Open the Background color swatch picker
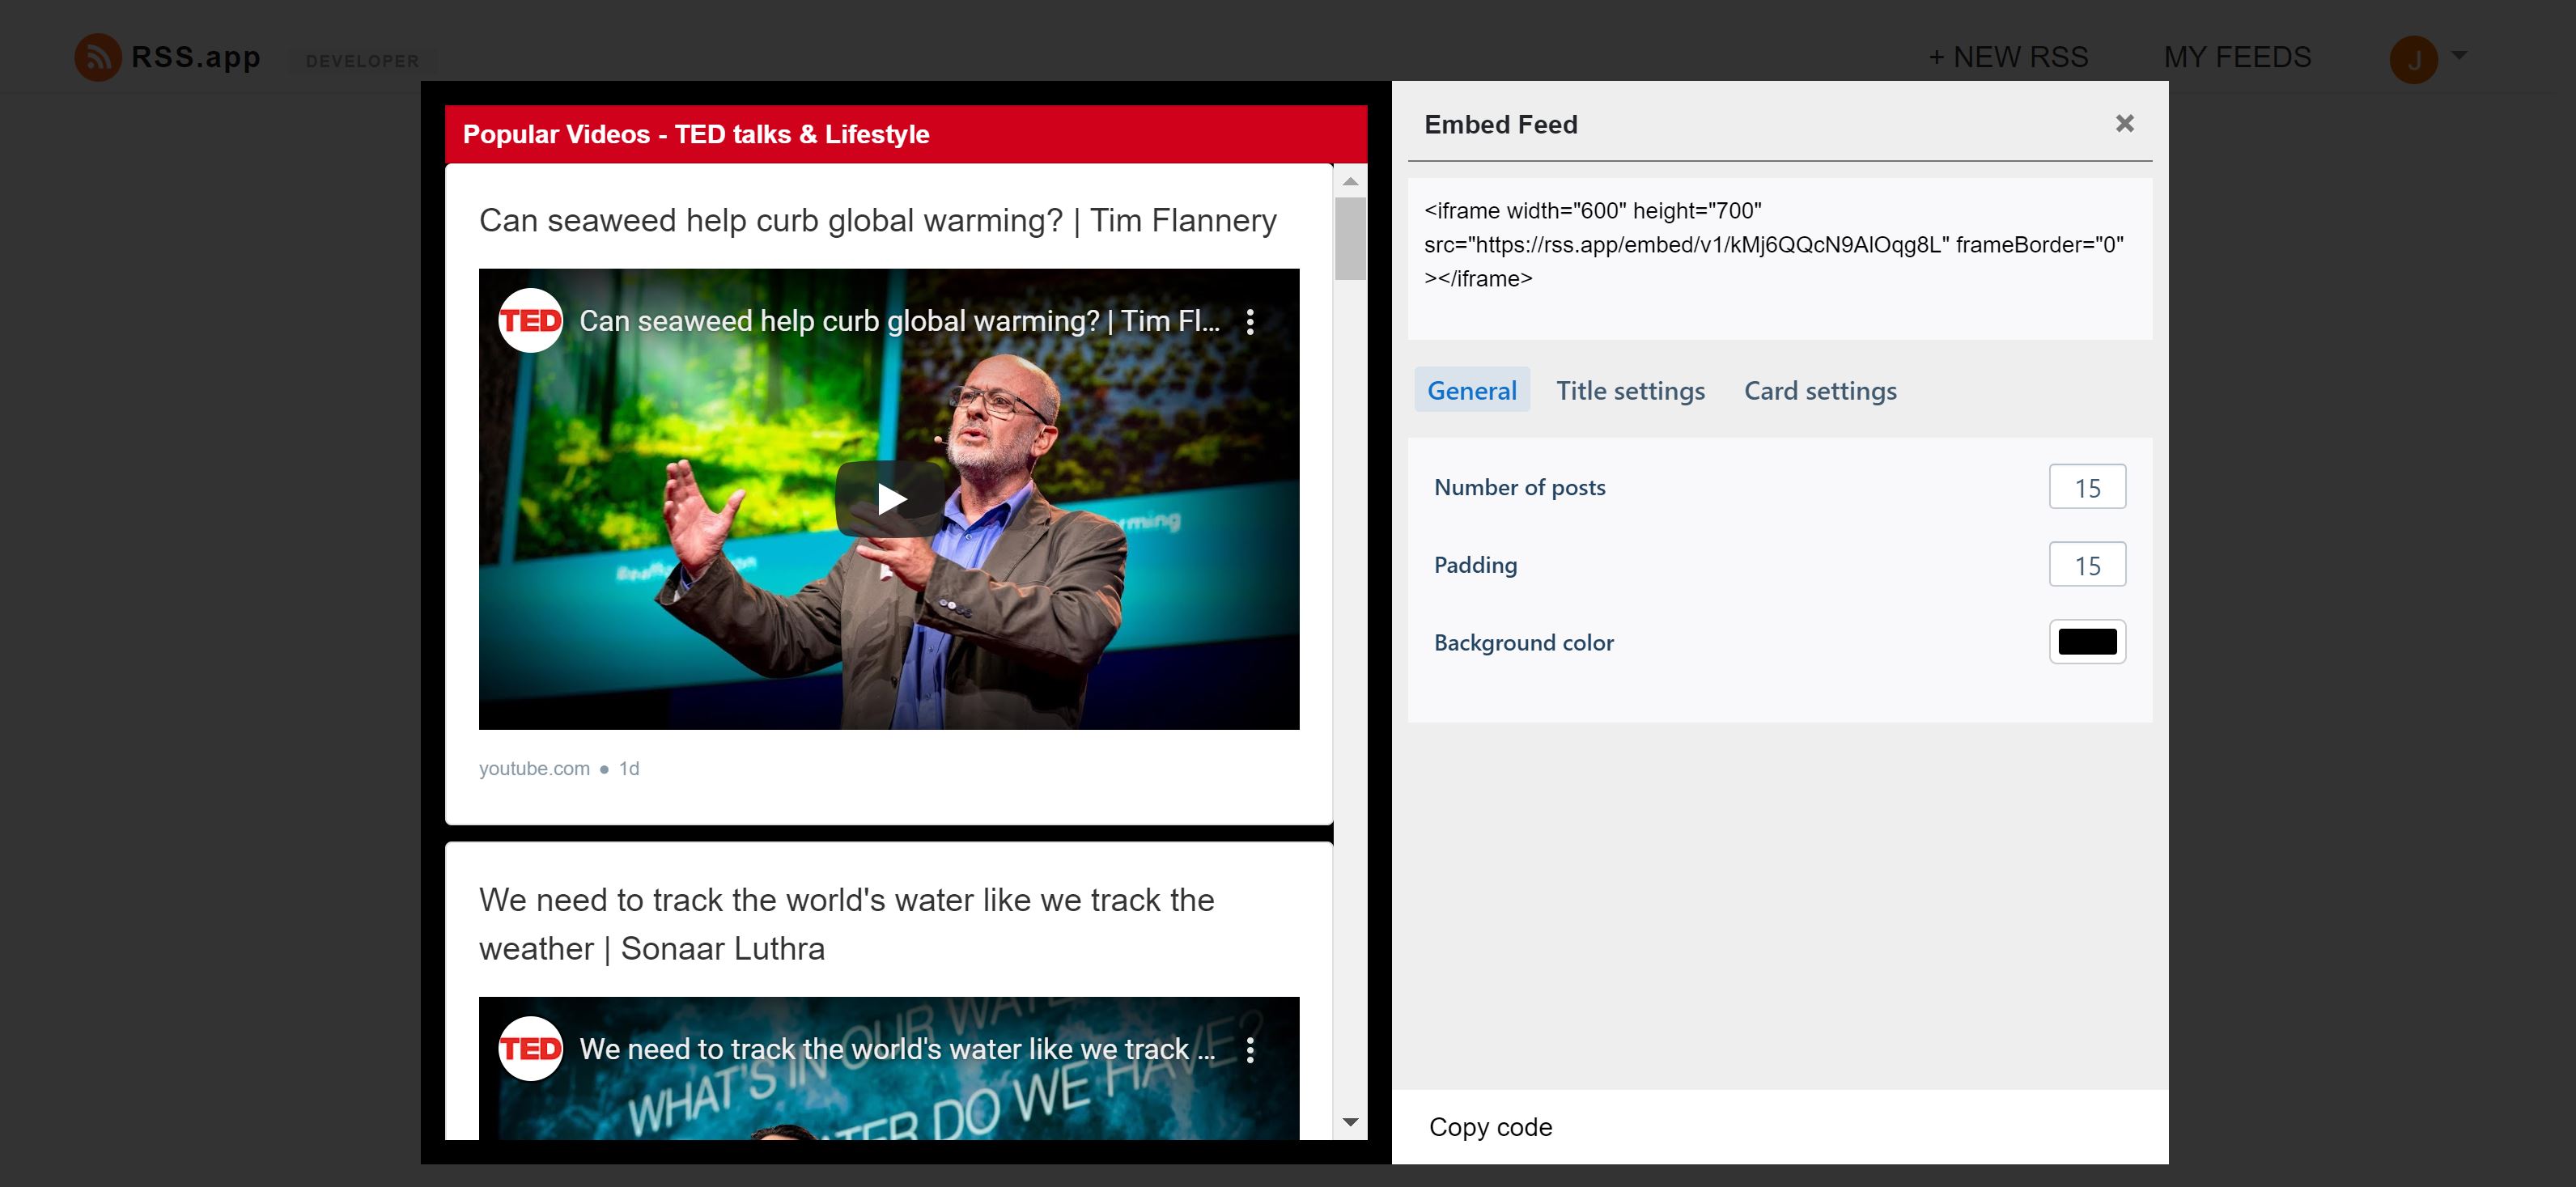 pyautogui.click(x=2087, y=642)
